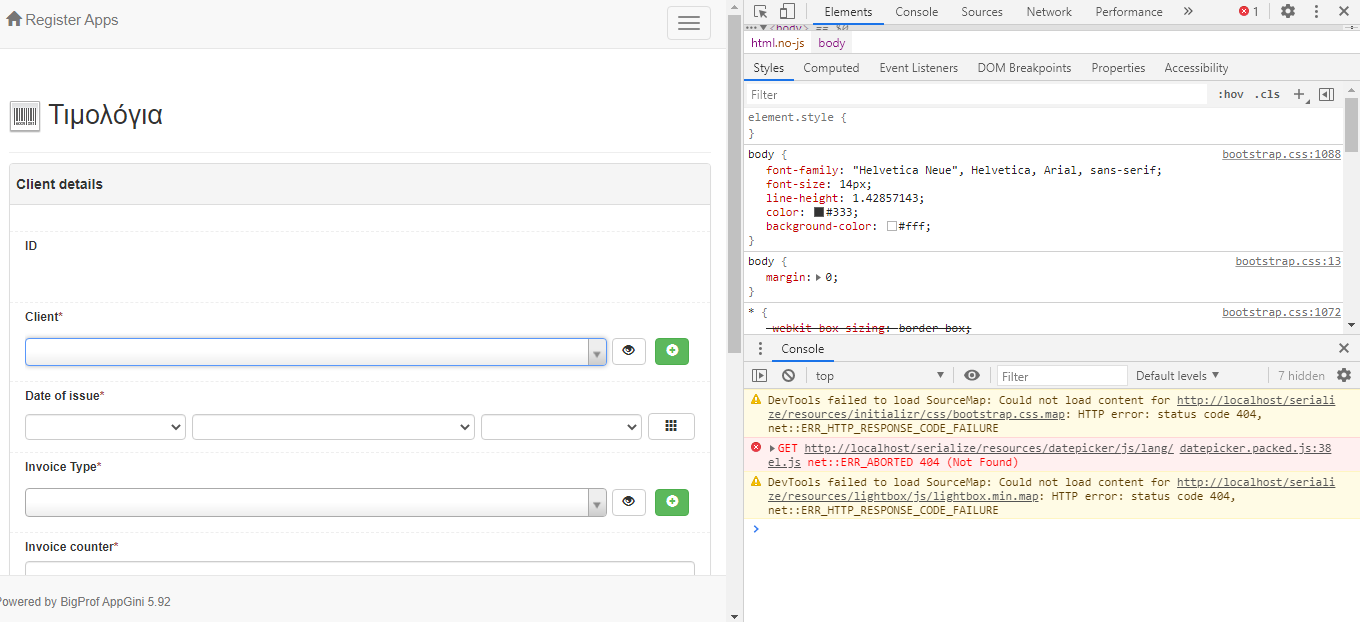Expand the GET error message arrow
The width and height of the screenshot is (1360, 622).
click(772, 449)
